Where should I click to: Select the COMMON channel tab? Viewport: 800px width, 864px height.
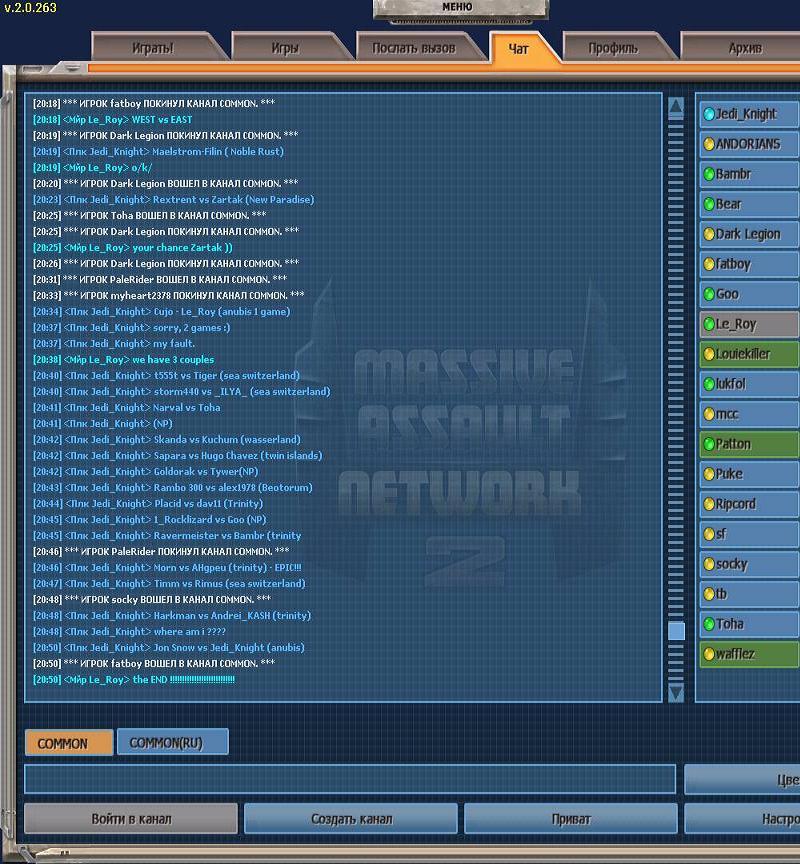click(69, 742)
